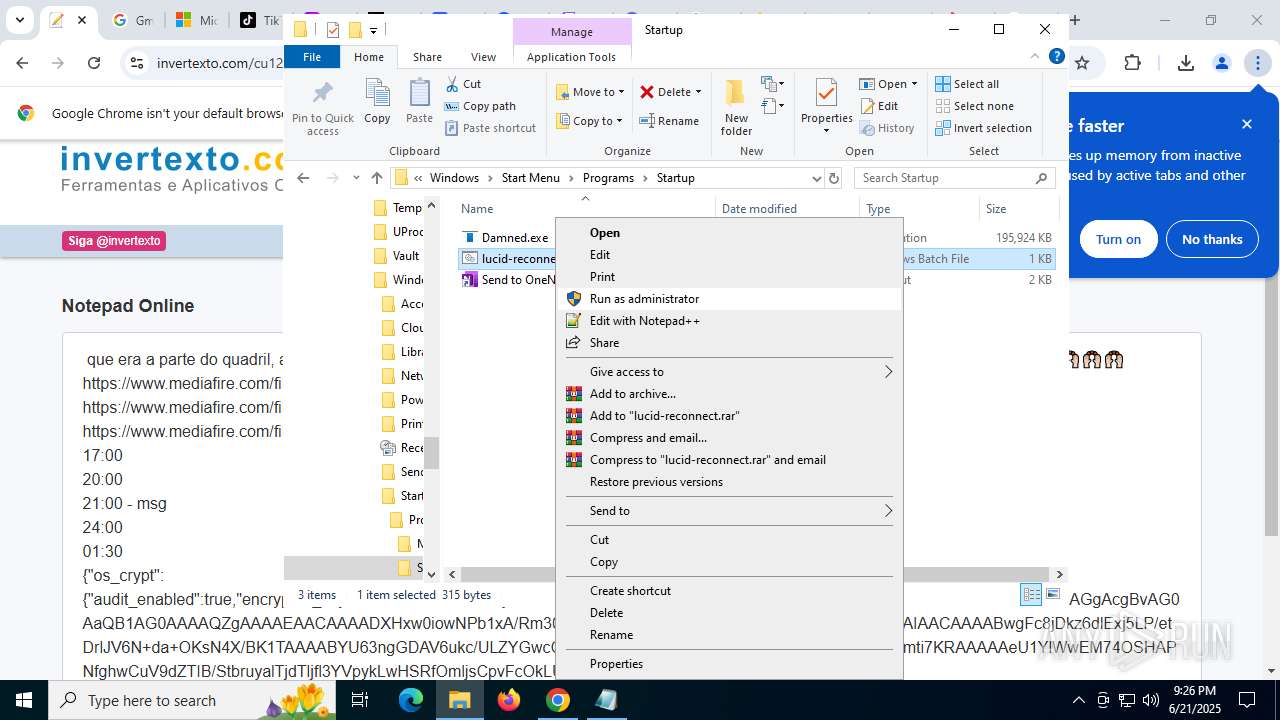Click Siga @invertexto button
The width and height of the screenshot is (1280, 720).
[114, 241]
